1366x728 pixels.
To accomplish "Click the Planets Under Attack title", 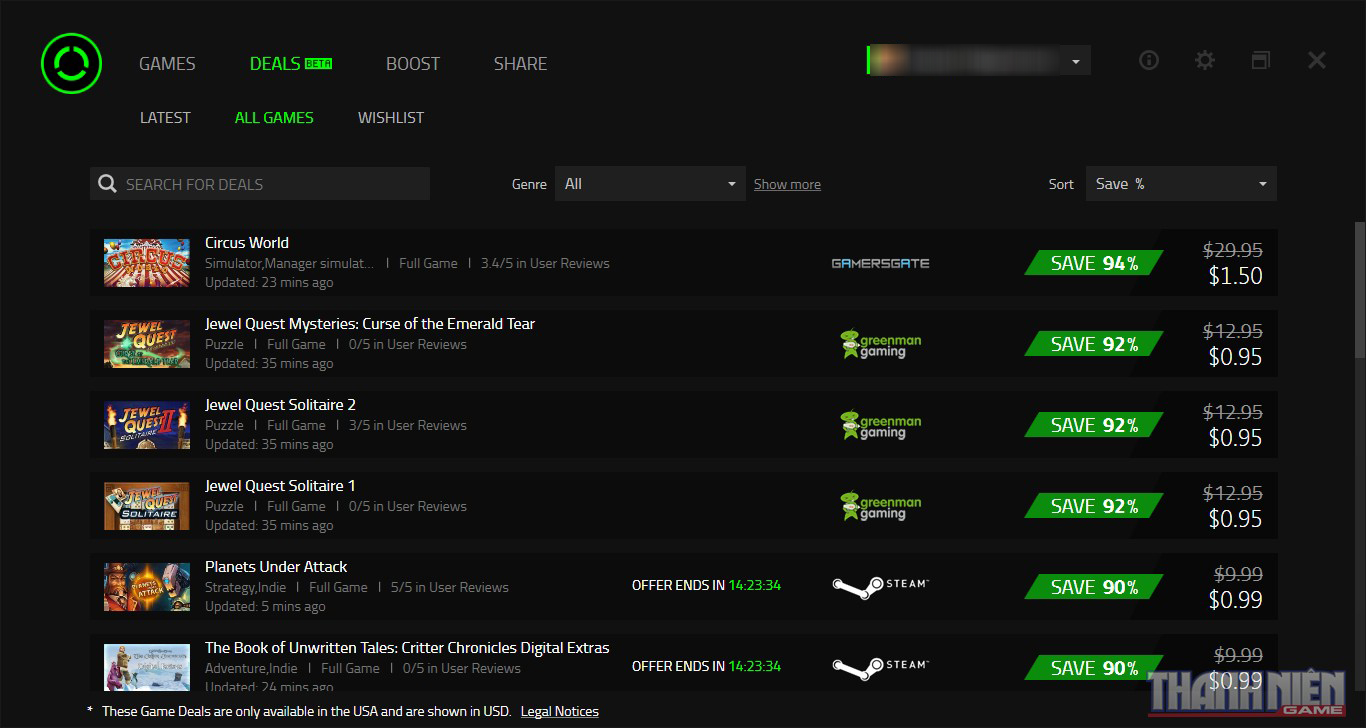I will point(276,566).
